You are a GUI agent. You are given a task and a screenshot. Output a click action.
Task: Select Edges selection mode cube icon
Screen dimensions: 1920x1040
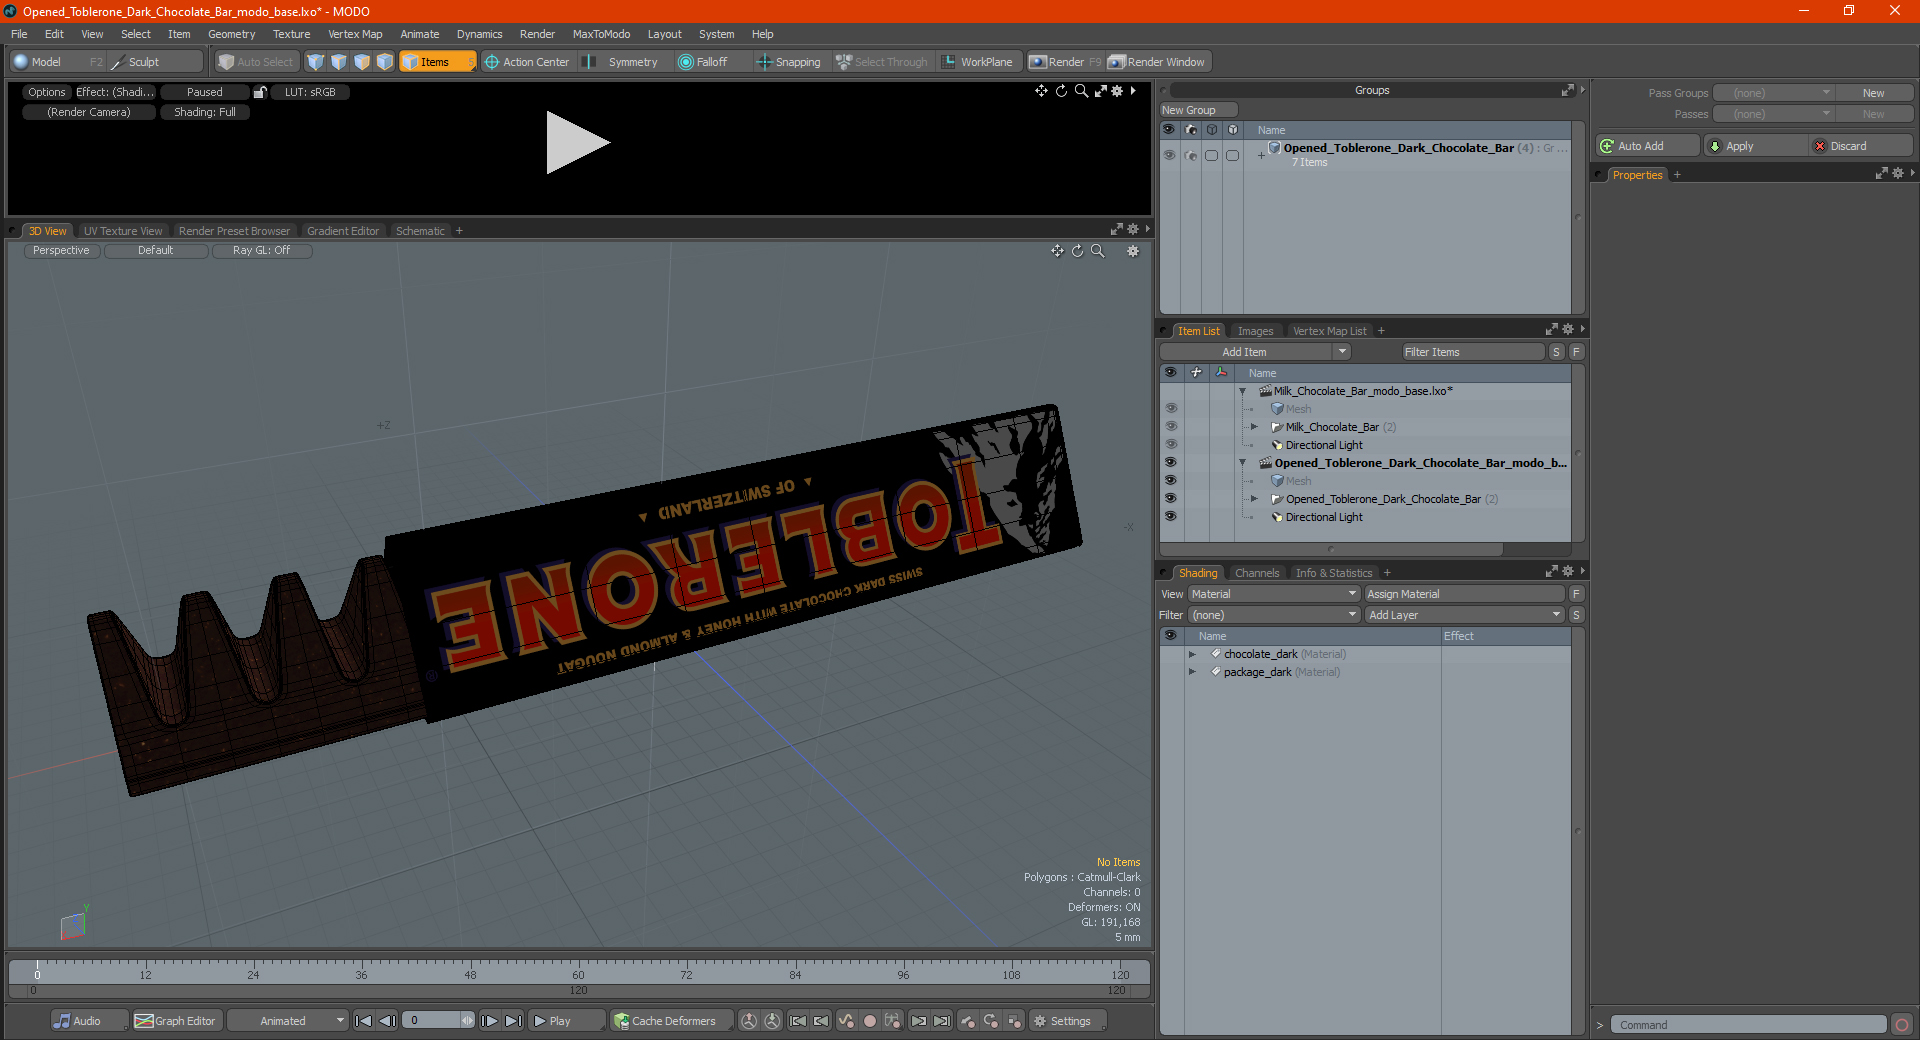coord(339,62)
